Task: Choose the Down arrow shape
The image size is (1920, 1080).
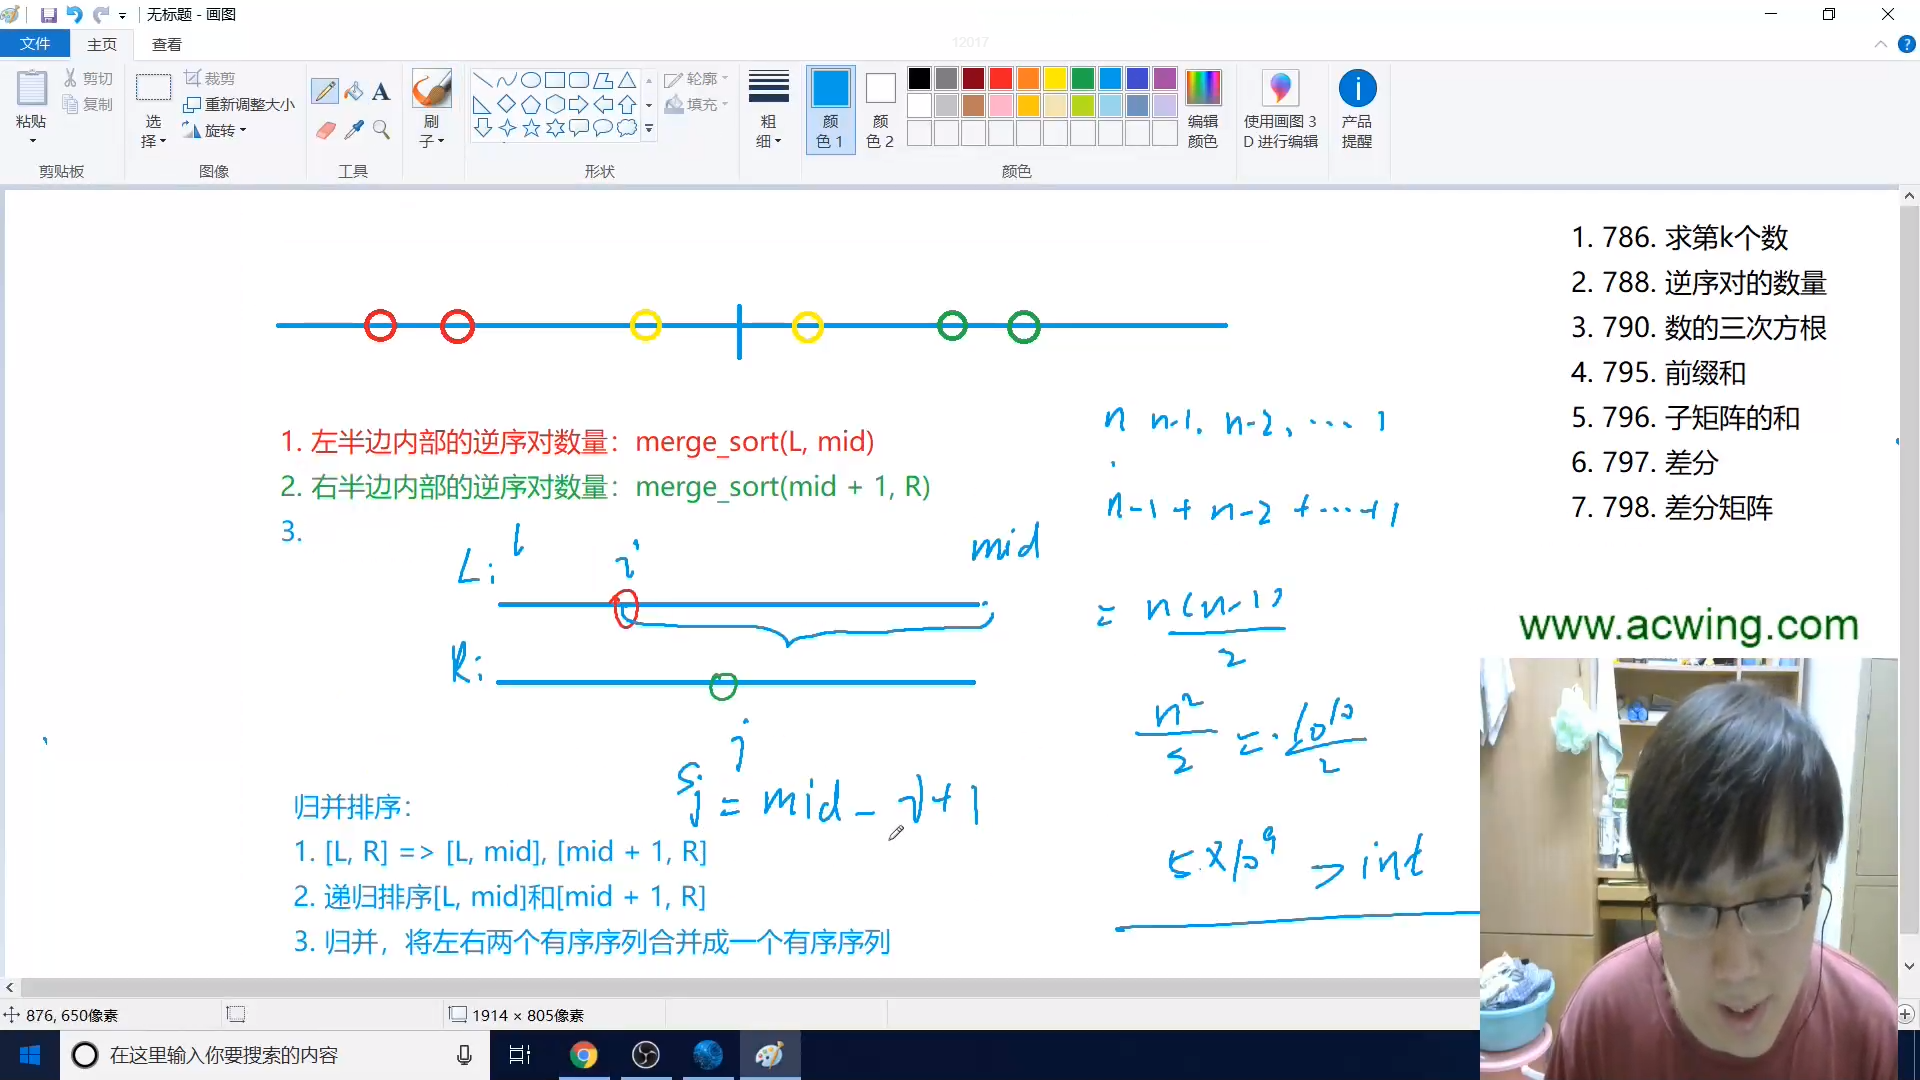Action: click(x=482, y=128)
